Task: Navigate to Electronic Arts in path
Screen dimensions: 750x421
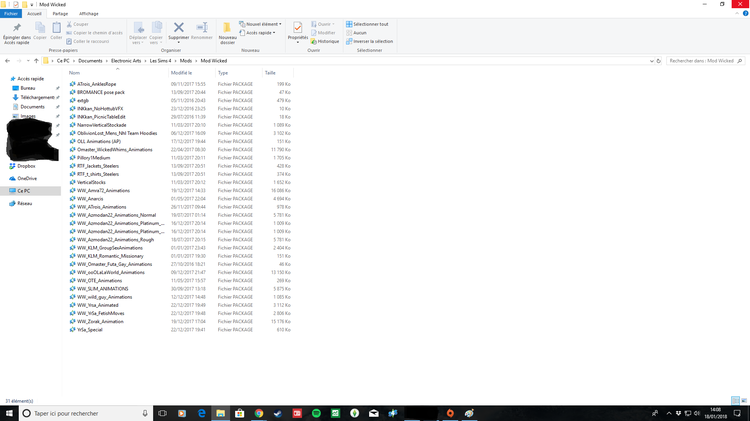Action: 126,61
